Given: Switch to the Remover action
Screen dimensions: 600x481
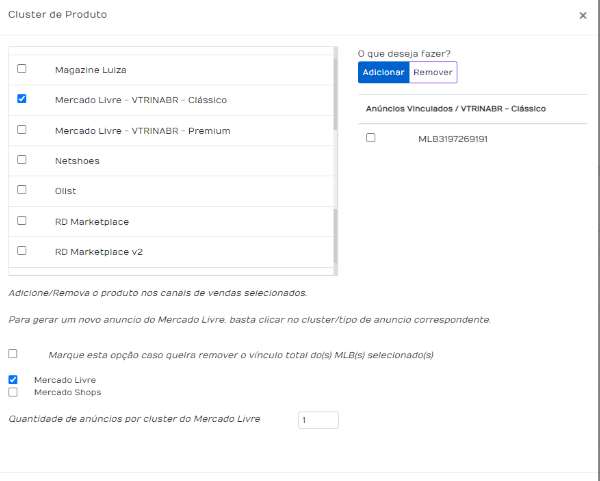Looking at the screenshot, I should pos(433,72).
